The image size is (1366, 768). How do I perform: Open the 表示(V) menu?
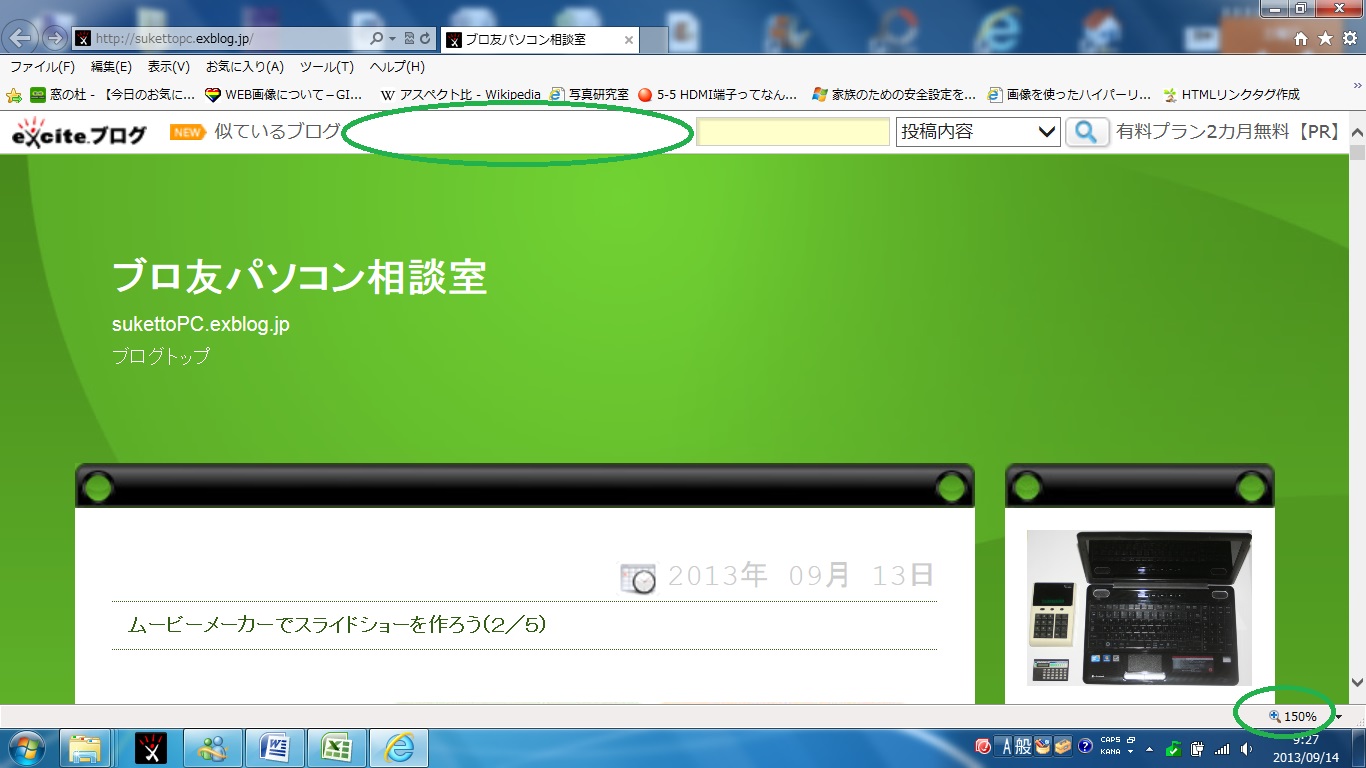pyautogui.click(x=168, y=67)
